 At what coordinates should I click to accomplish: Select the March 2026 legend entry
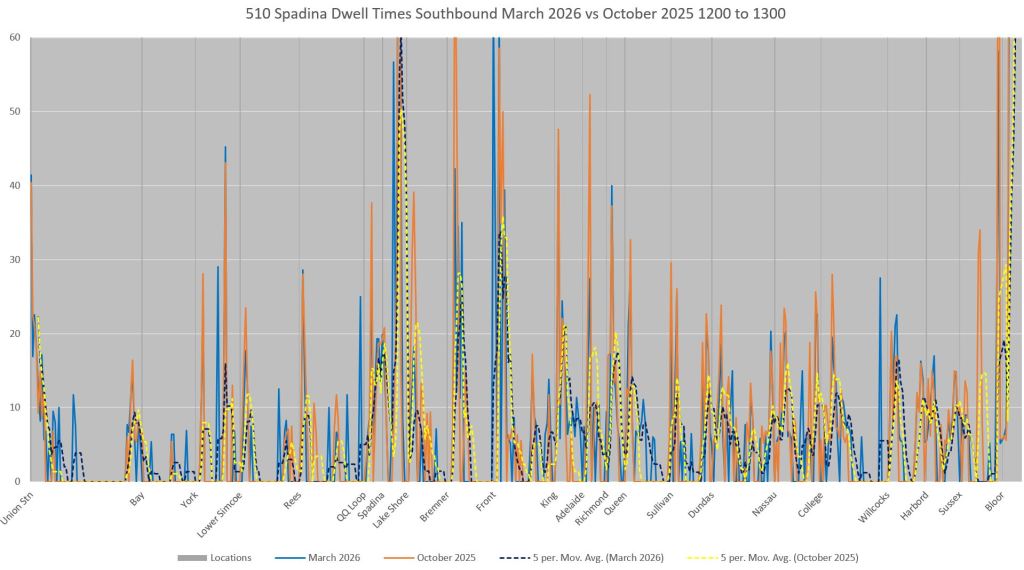(336, 557)
